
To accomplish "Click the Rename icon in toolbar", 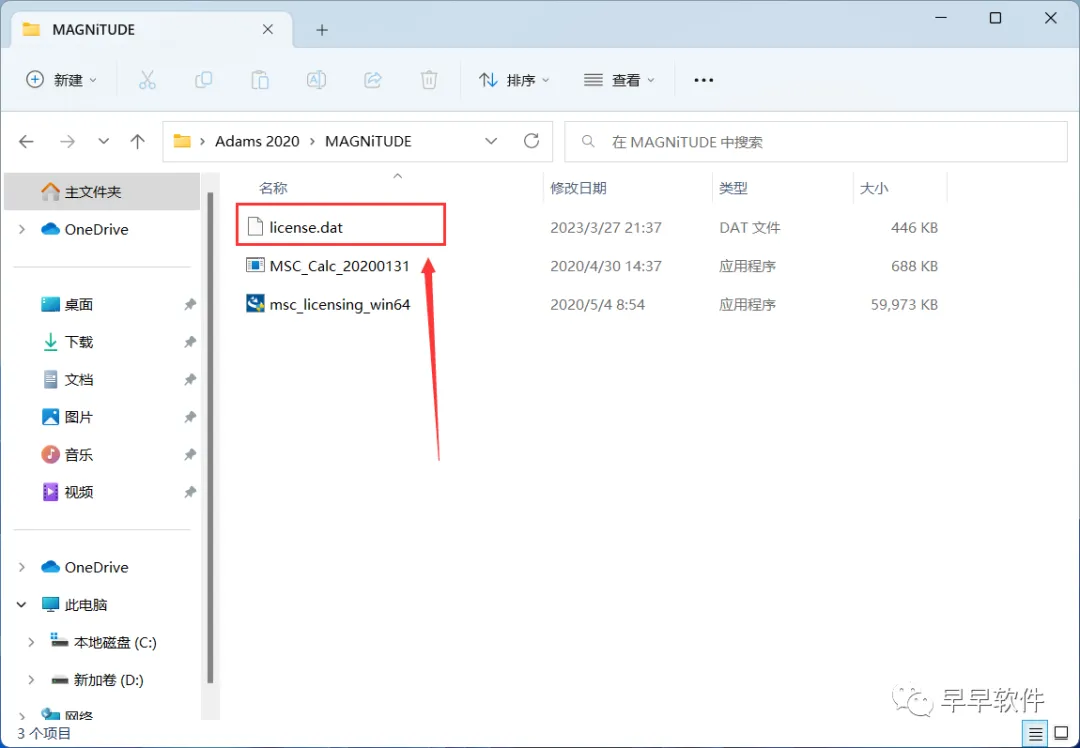I will [x=316, y=80].
